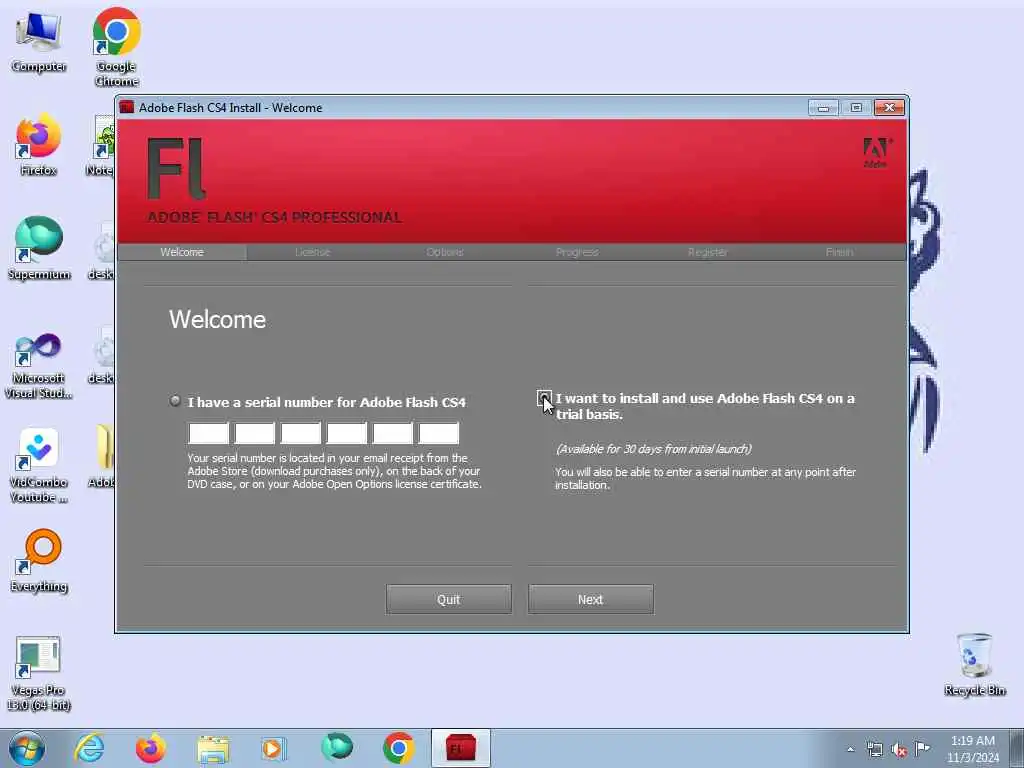The width and height of the screenshot is (1024, 768).
Task: Select the Welcome step tab
Action: tap(182, 252)
